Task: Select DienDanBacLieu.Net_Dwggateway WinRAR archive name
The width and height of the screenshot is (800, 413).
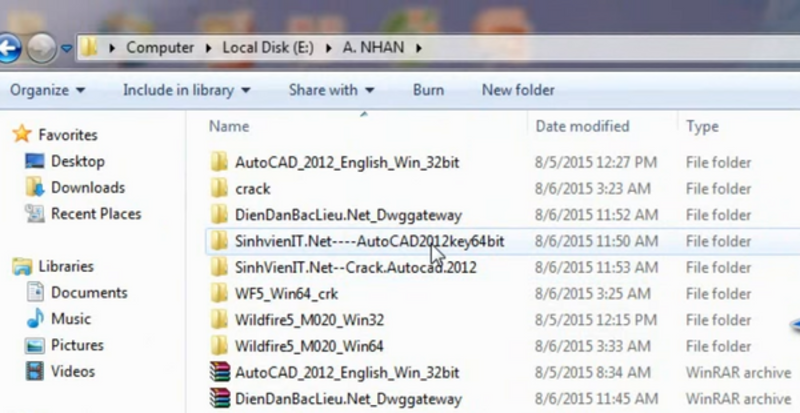Action: click(x=348, y=399)
